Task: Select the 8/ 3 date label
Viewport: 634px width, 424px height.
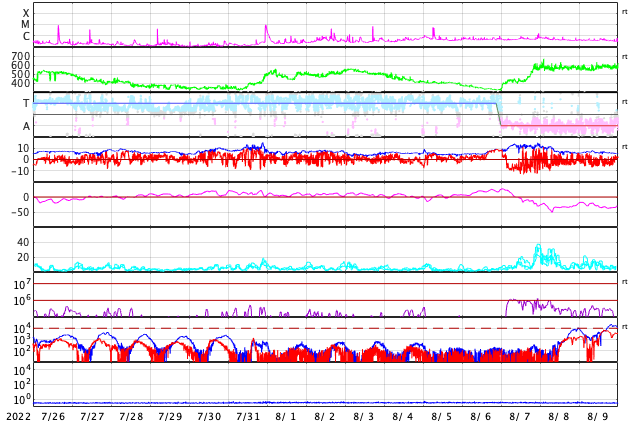Action: [x=363, y=416]
